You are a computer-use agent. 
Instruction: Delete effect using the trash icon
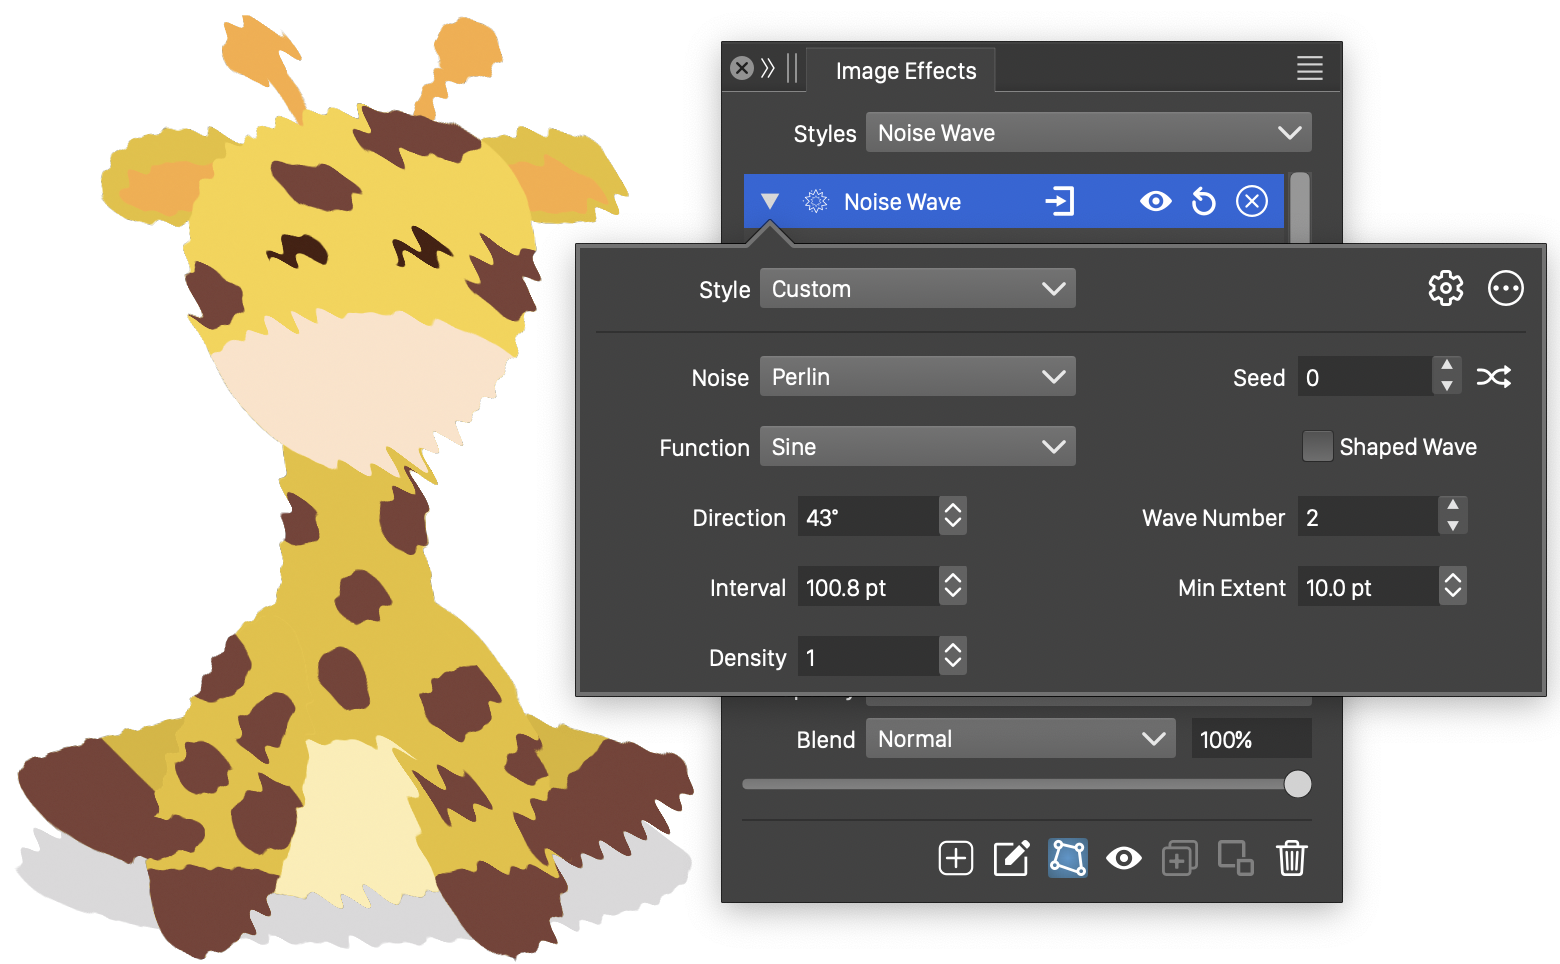point(1291,858)
